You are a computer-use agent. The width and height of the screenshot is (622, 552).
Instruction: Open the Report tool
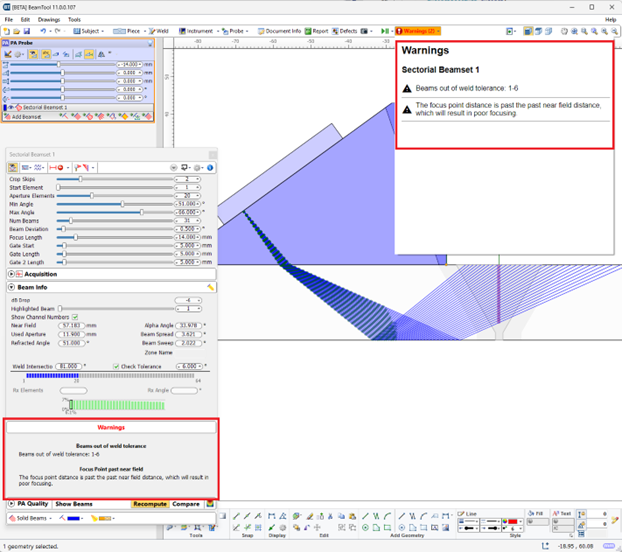point(316,31)
